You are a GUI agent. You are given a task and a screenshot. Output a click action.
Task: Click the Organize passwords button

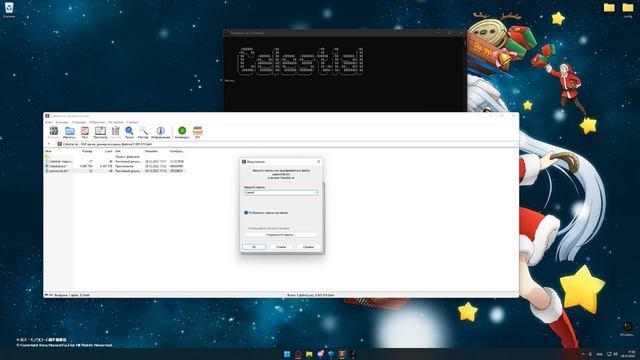(x=281, y=235)
